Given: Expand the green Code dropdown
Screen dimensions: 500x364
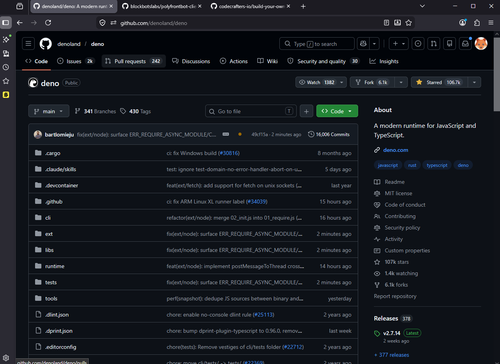Looking at the screenshot, I should pos(337,111).
